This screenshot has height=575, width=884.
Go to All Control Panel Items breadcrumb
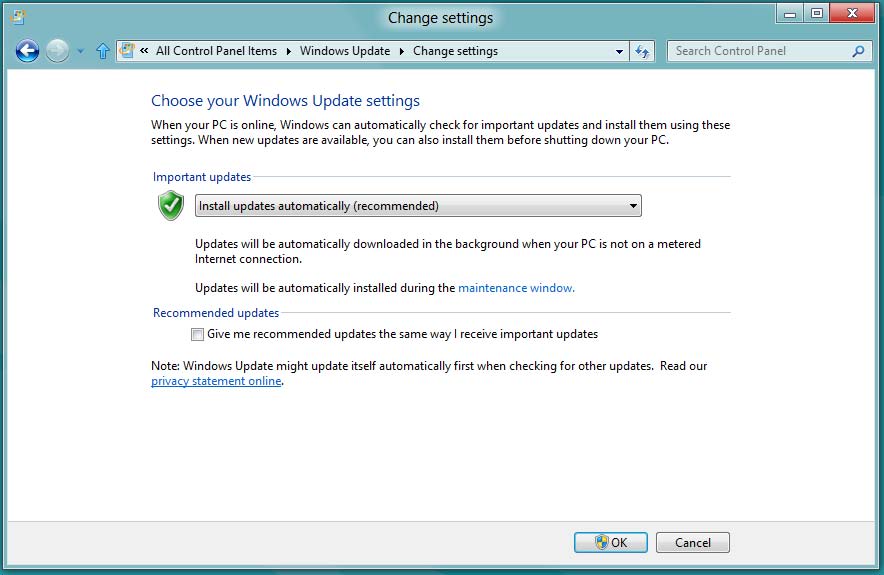point(216,51)
